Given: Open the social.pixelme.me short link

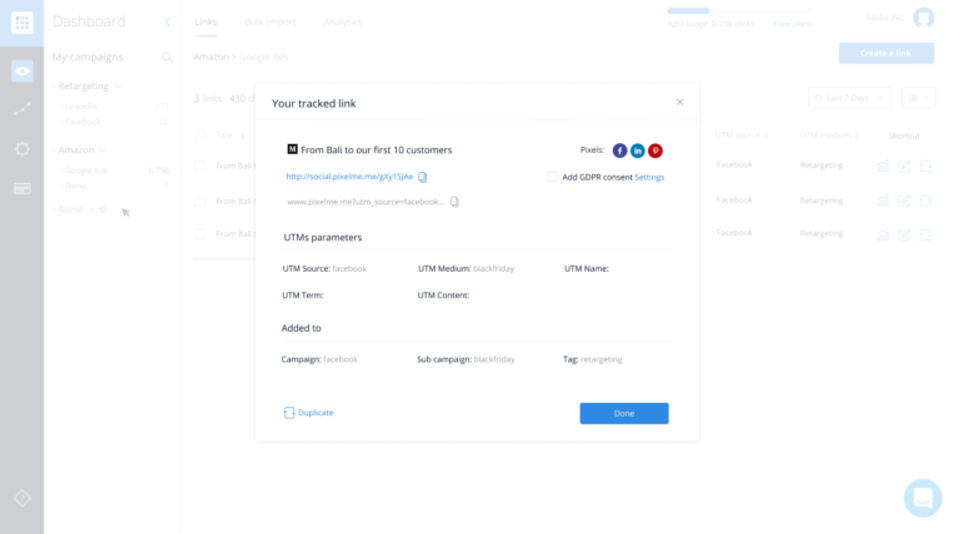Looking at the screenshot, I should [x=350, y=176].
